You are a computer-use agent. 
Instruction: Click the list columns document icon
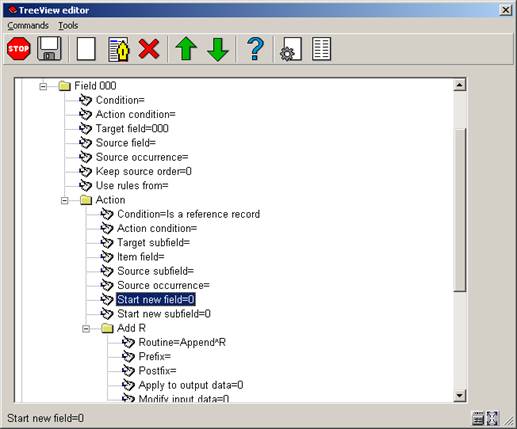(321, 49)
